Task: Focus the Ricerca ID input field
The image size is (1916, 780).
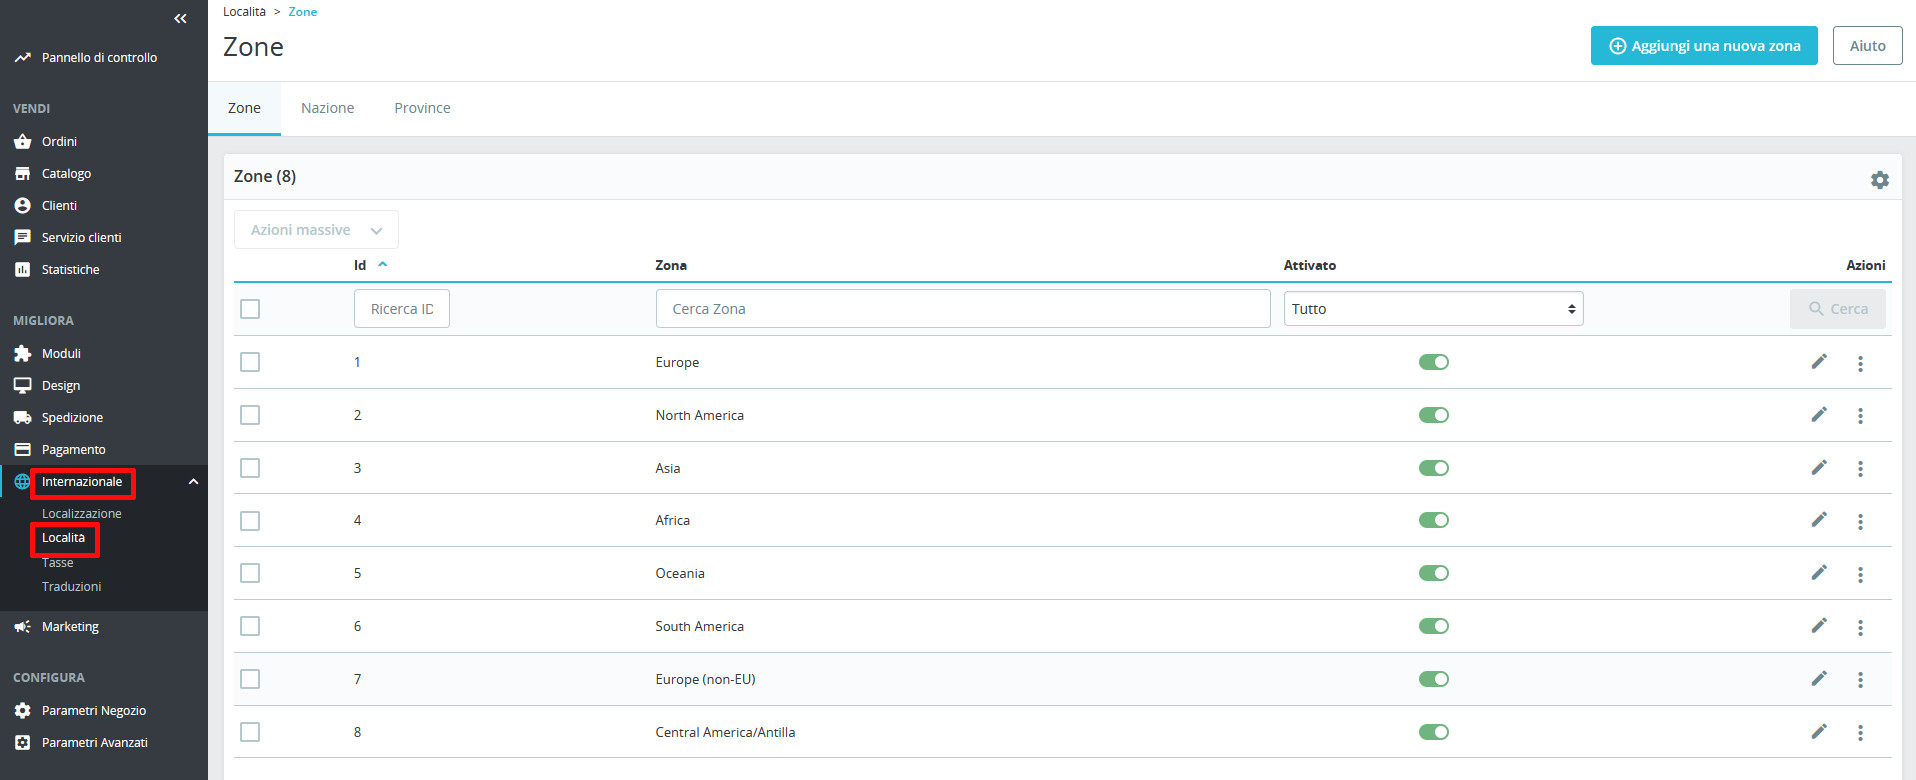Action: tap(402, 309)
